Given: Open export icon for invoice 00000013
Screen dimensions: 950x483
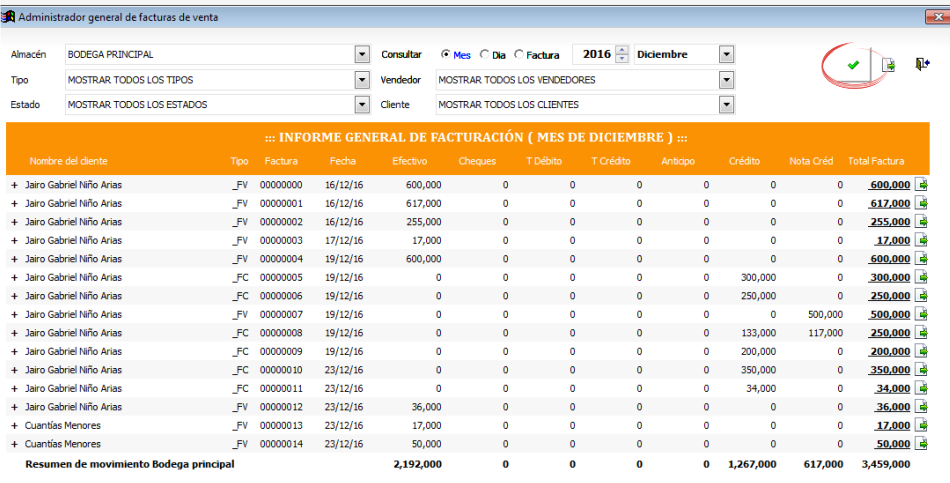Looking at the screenshot, I should tap(922, 425).
